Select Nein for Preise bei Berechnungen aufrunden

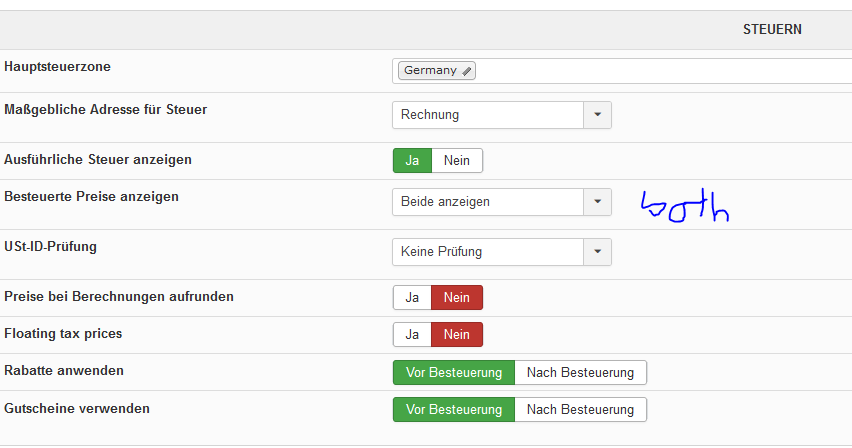(457, 297)
